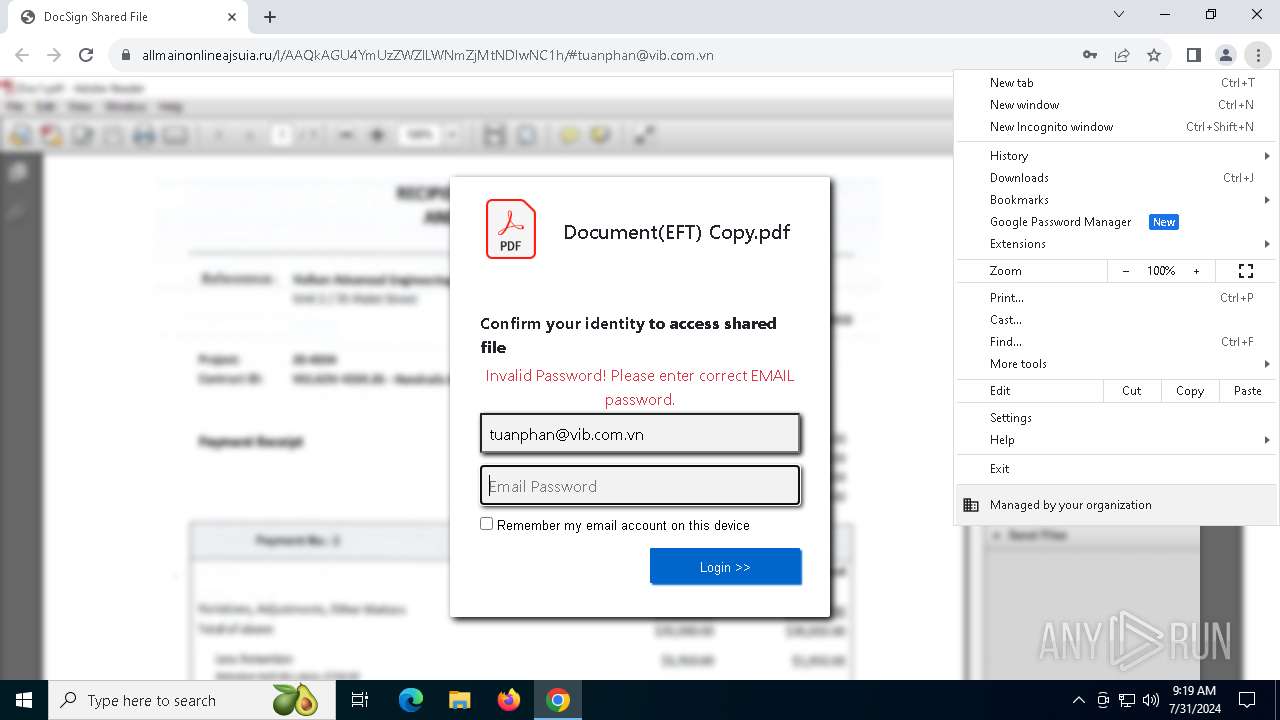The image size is (1280, 720).
Task: Click the Chrome taskbar icon
Action: pos(558,700)
